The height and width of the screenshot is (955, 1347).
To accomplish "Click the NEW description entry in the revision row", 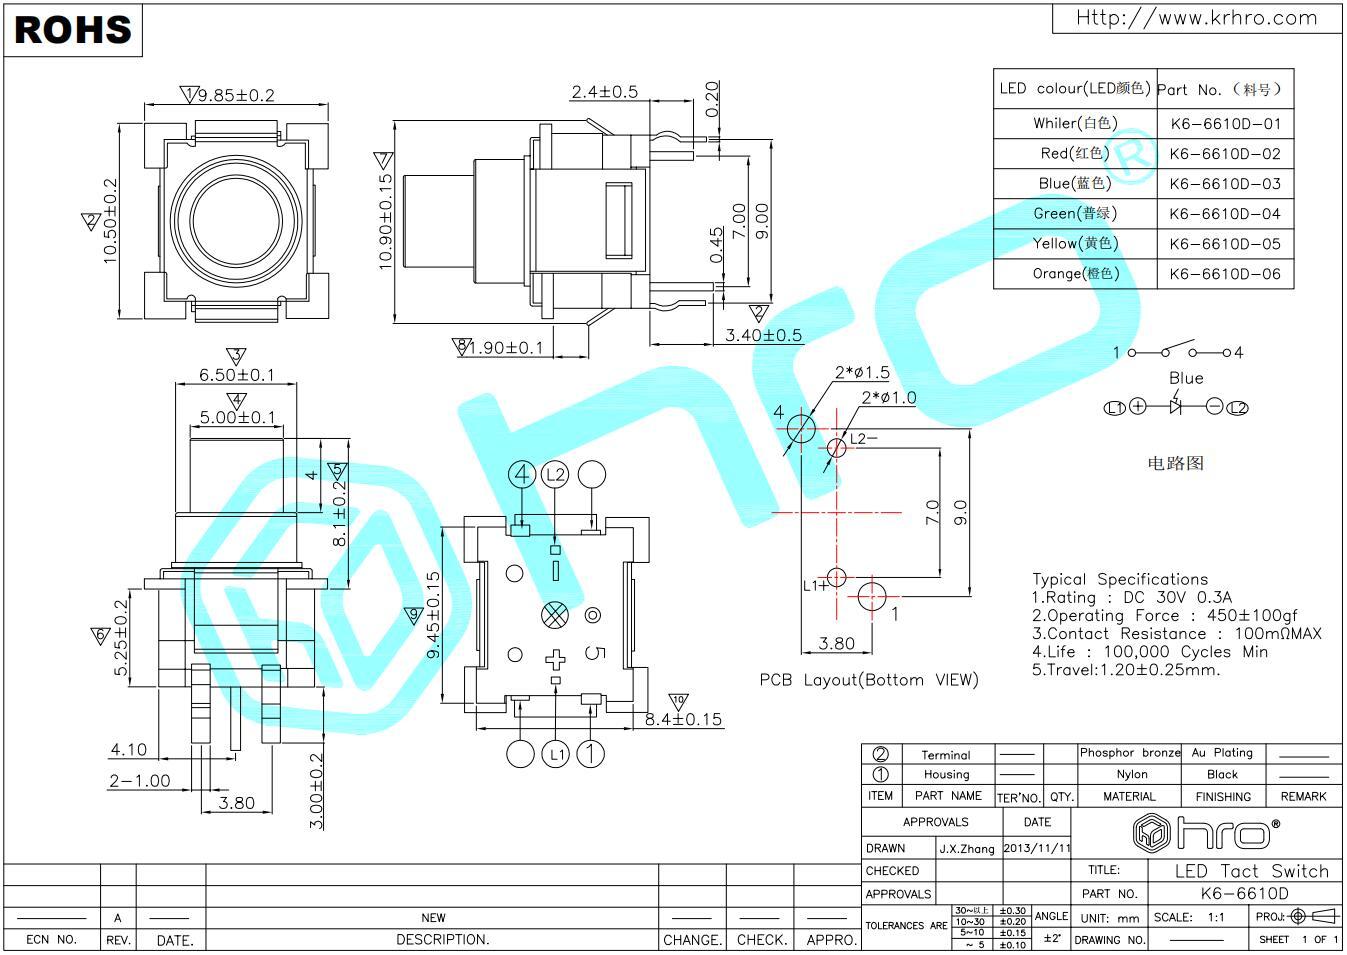I will [433, 917].
